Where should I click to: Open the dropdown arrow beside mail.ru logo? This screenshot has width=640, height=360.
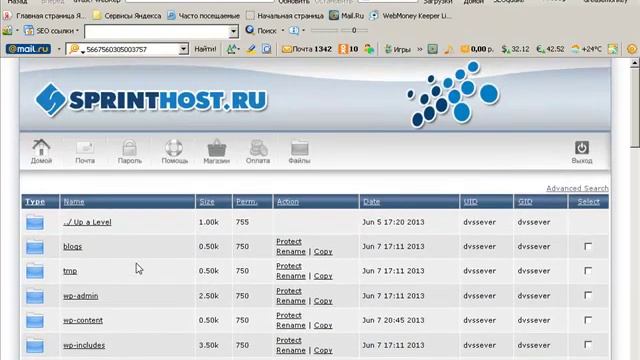point(59,49)
